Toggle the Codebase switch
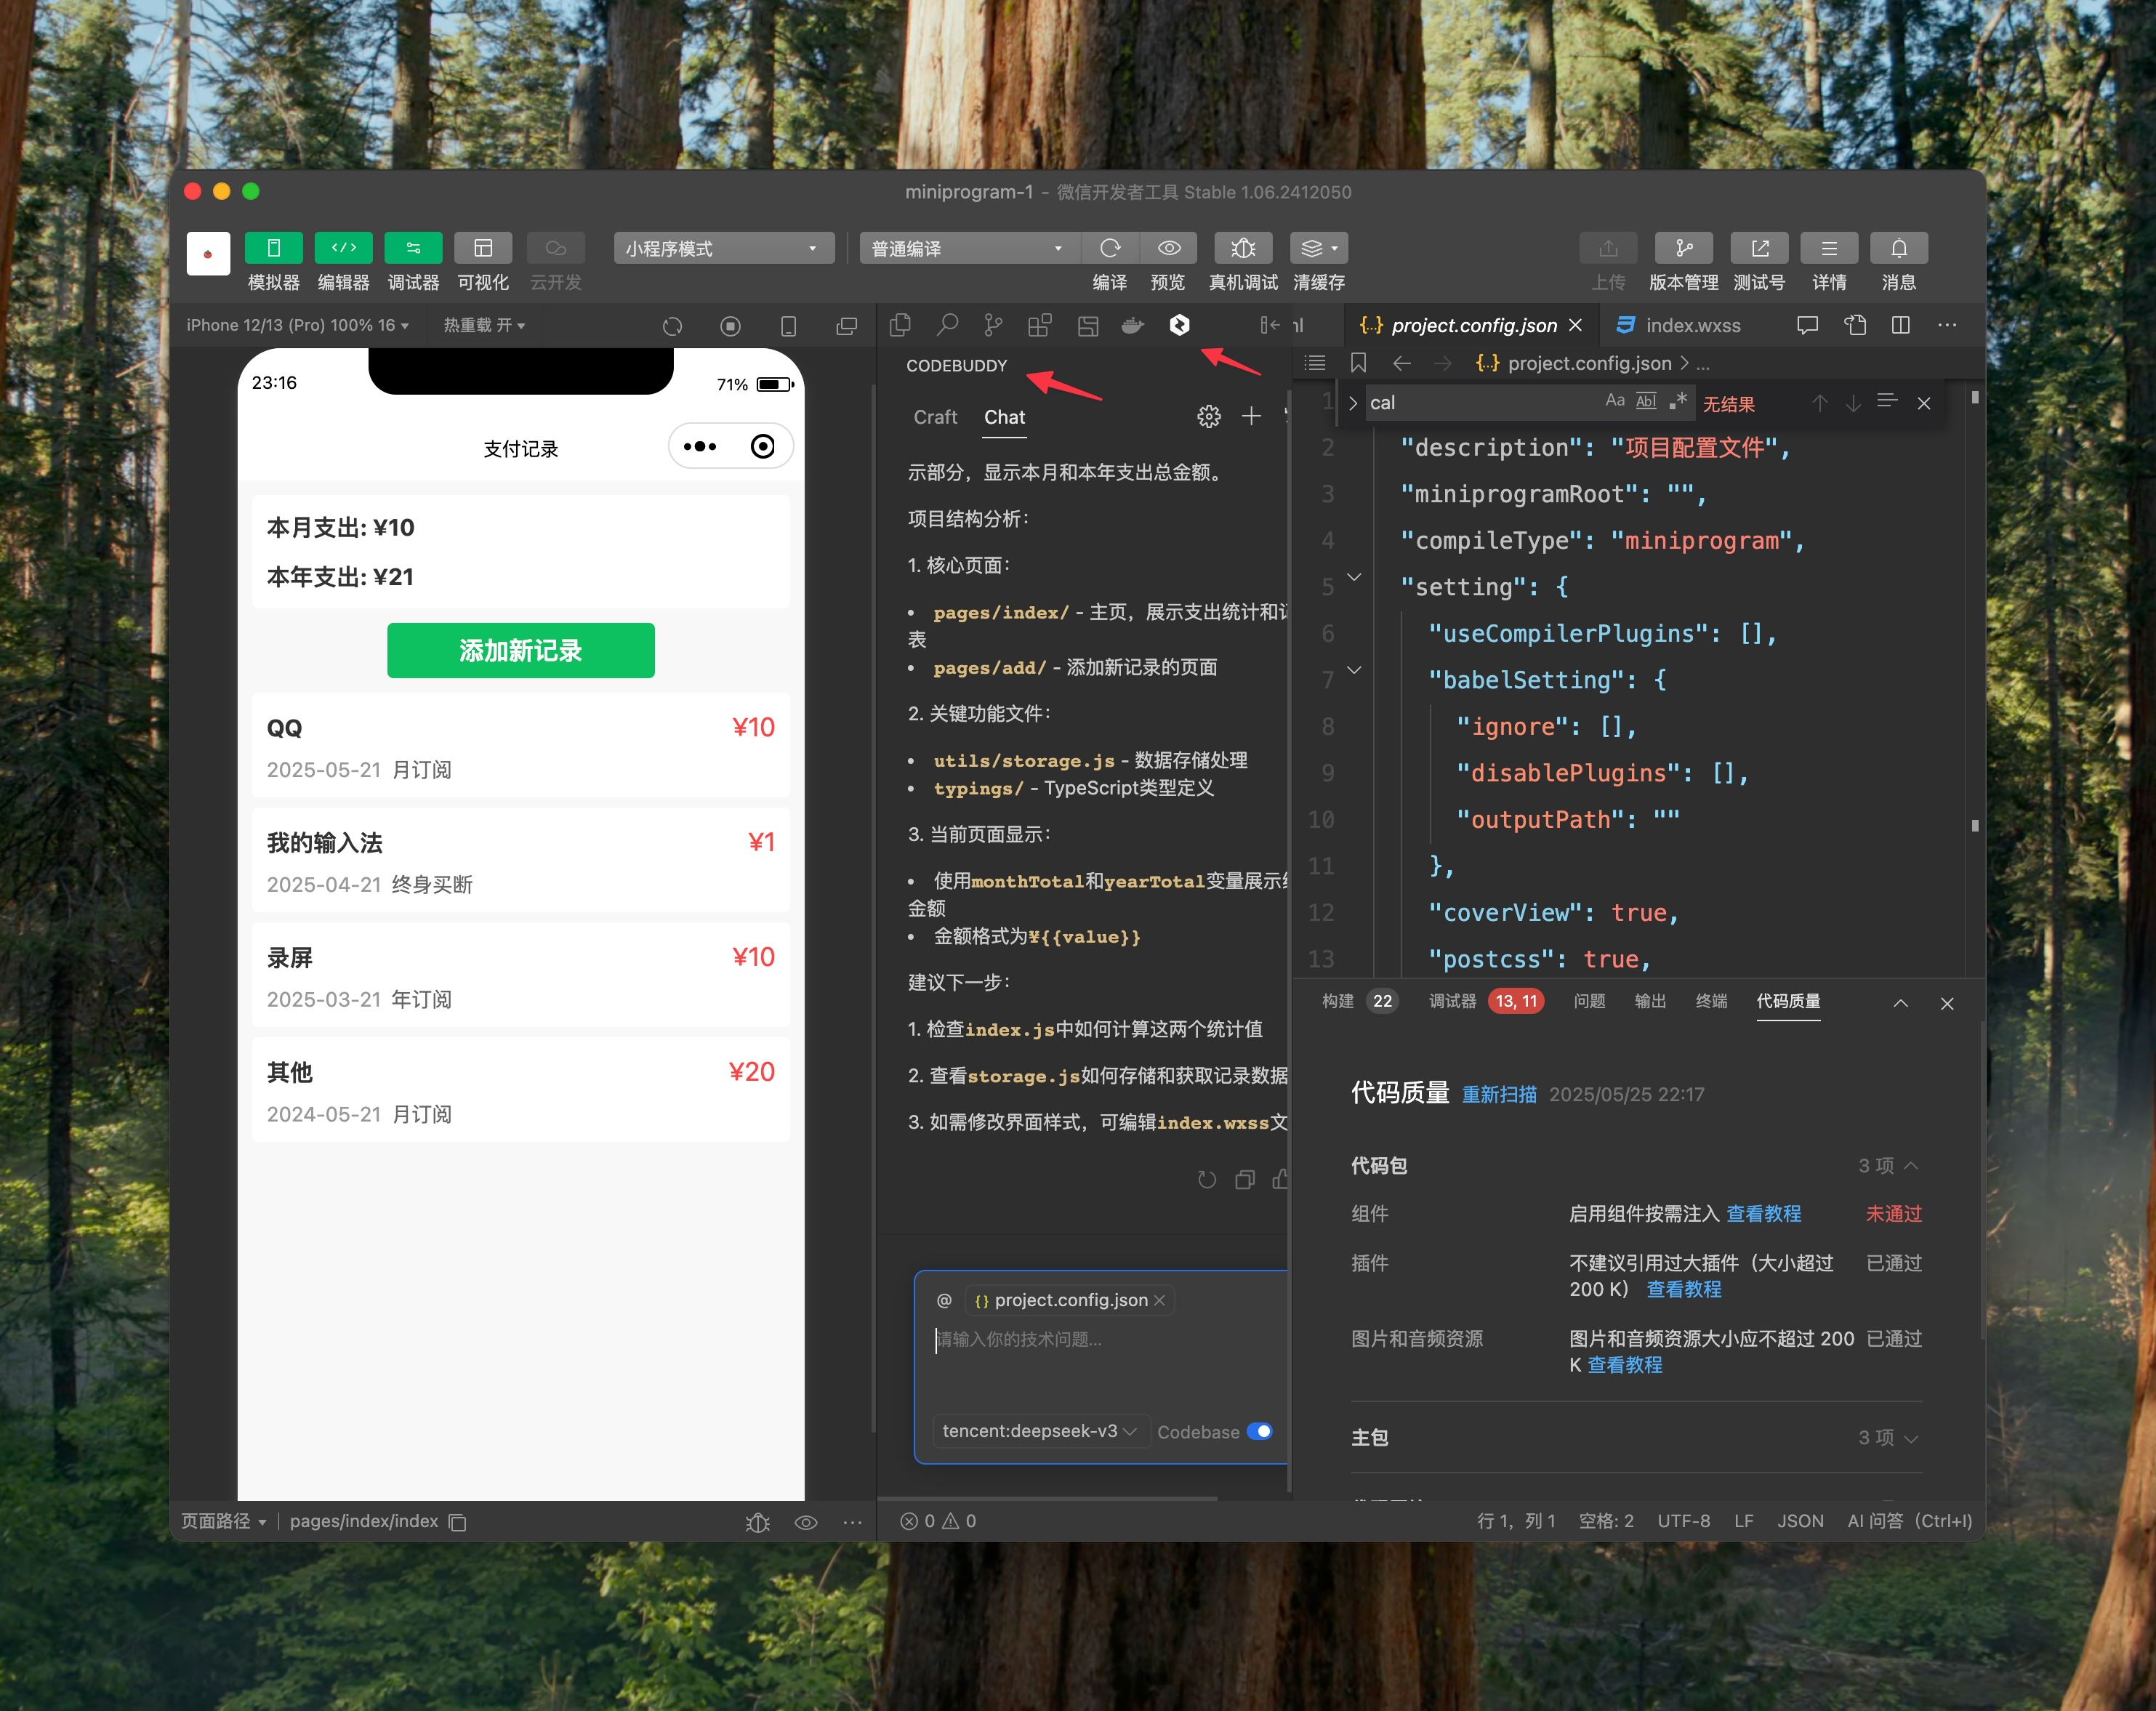 (1260, 1431)
